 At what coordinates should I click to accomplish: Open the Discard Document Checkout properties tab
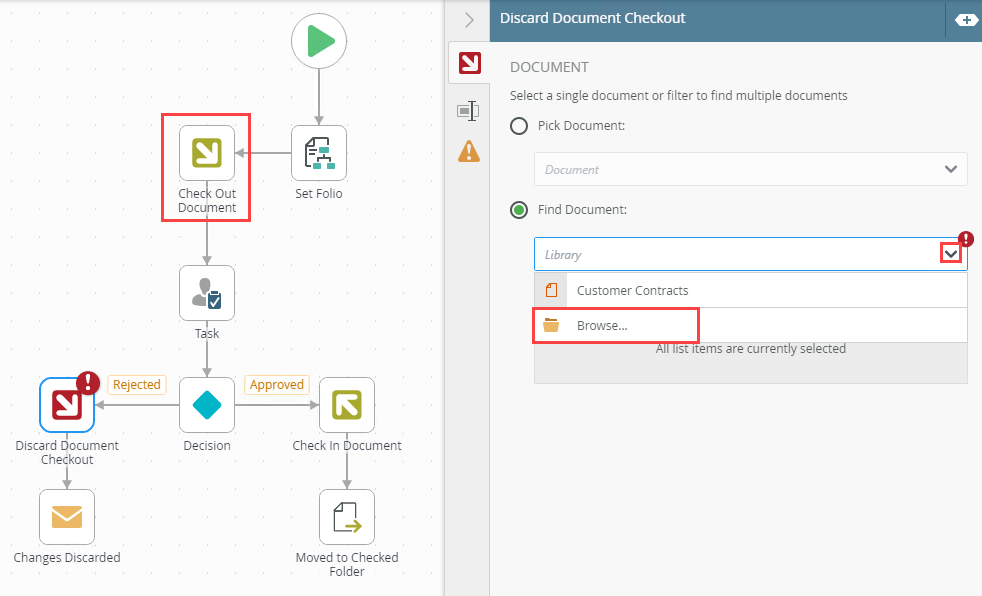468,65
